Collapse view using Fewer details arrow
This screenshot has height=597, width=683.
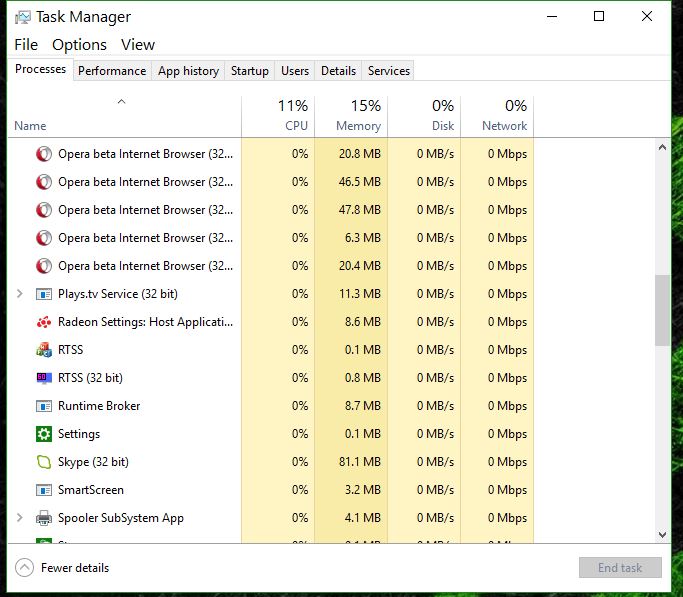[x=25, y=568]
